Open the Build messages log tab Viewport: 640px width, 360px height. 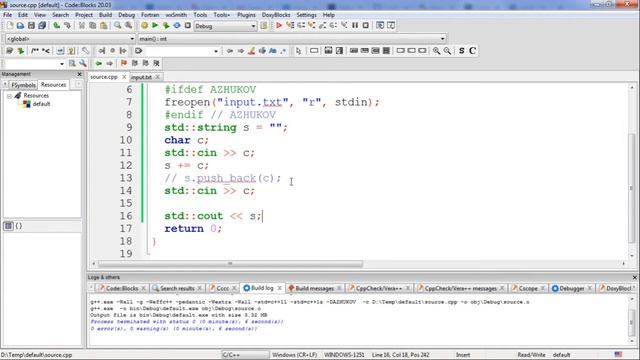coord(314,288)
